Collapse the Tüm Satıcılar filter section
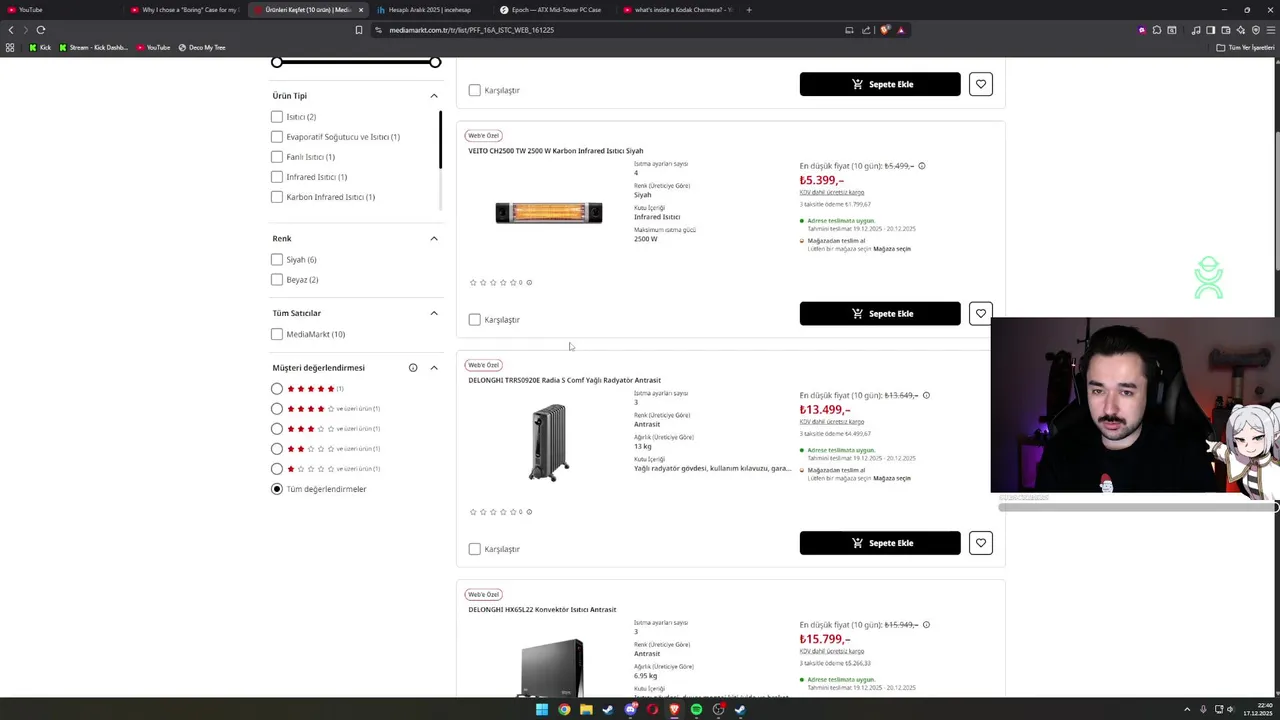The height and width of the screenshot is (720, 1280). (x=434, y=313)
